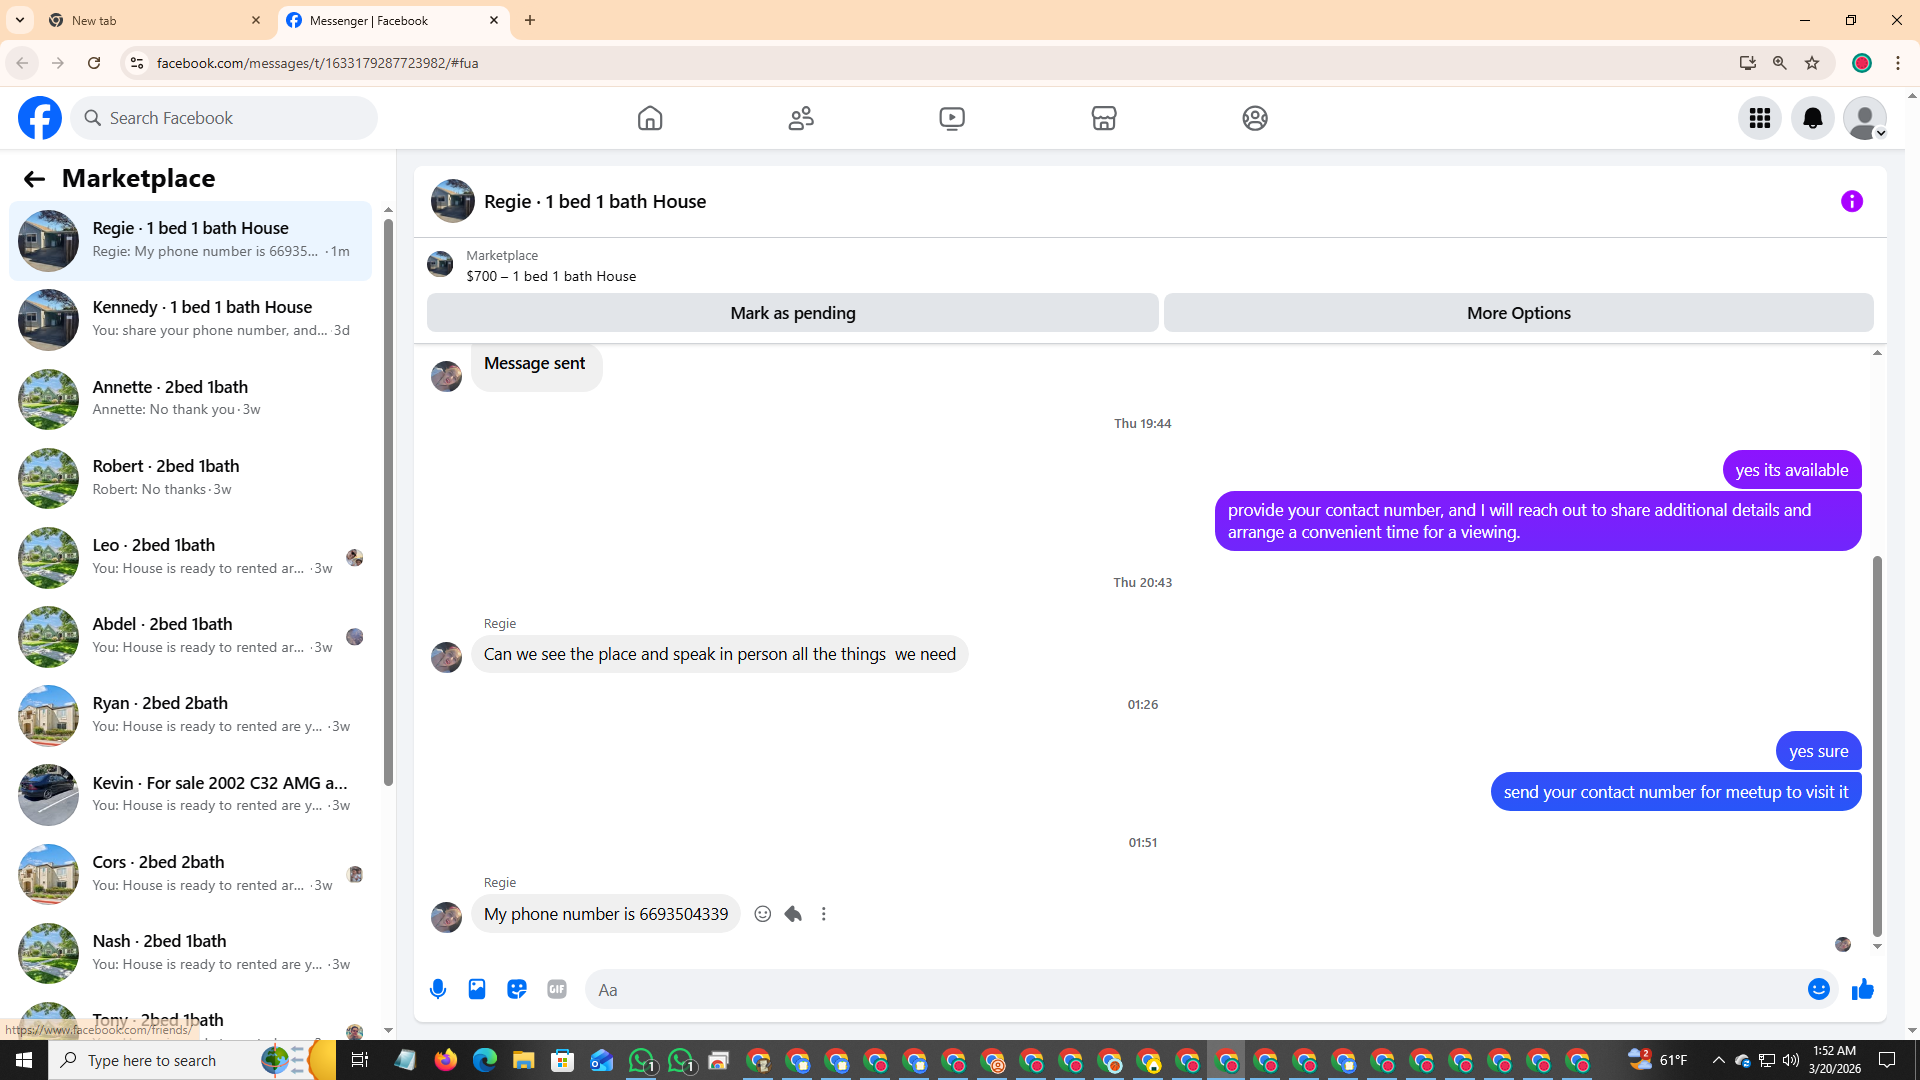Send a thumbs-up like
1920x1080 pixels.
pyautogui.click(x=1862, y=989)
